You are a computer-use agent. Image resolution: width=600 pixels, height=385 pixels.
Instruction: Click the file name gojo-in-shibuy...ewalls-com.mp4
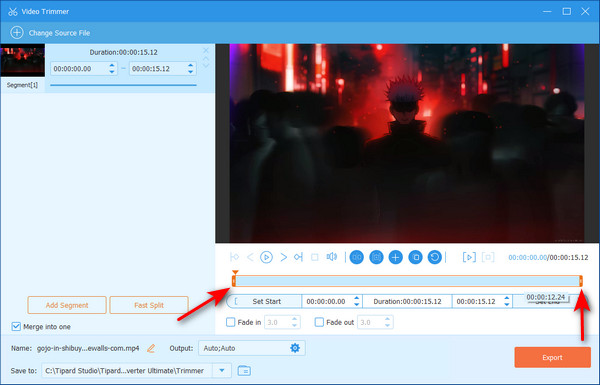tap(88, 348)
